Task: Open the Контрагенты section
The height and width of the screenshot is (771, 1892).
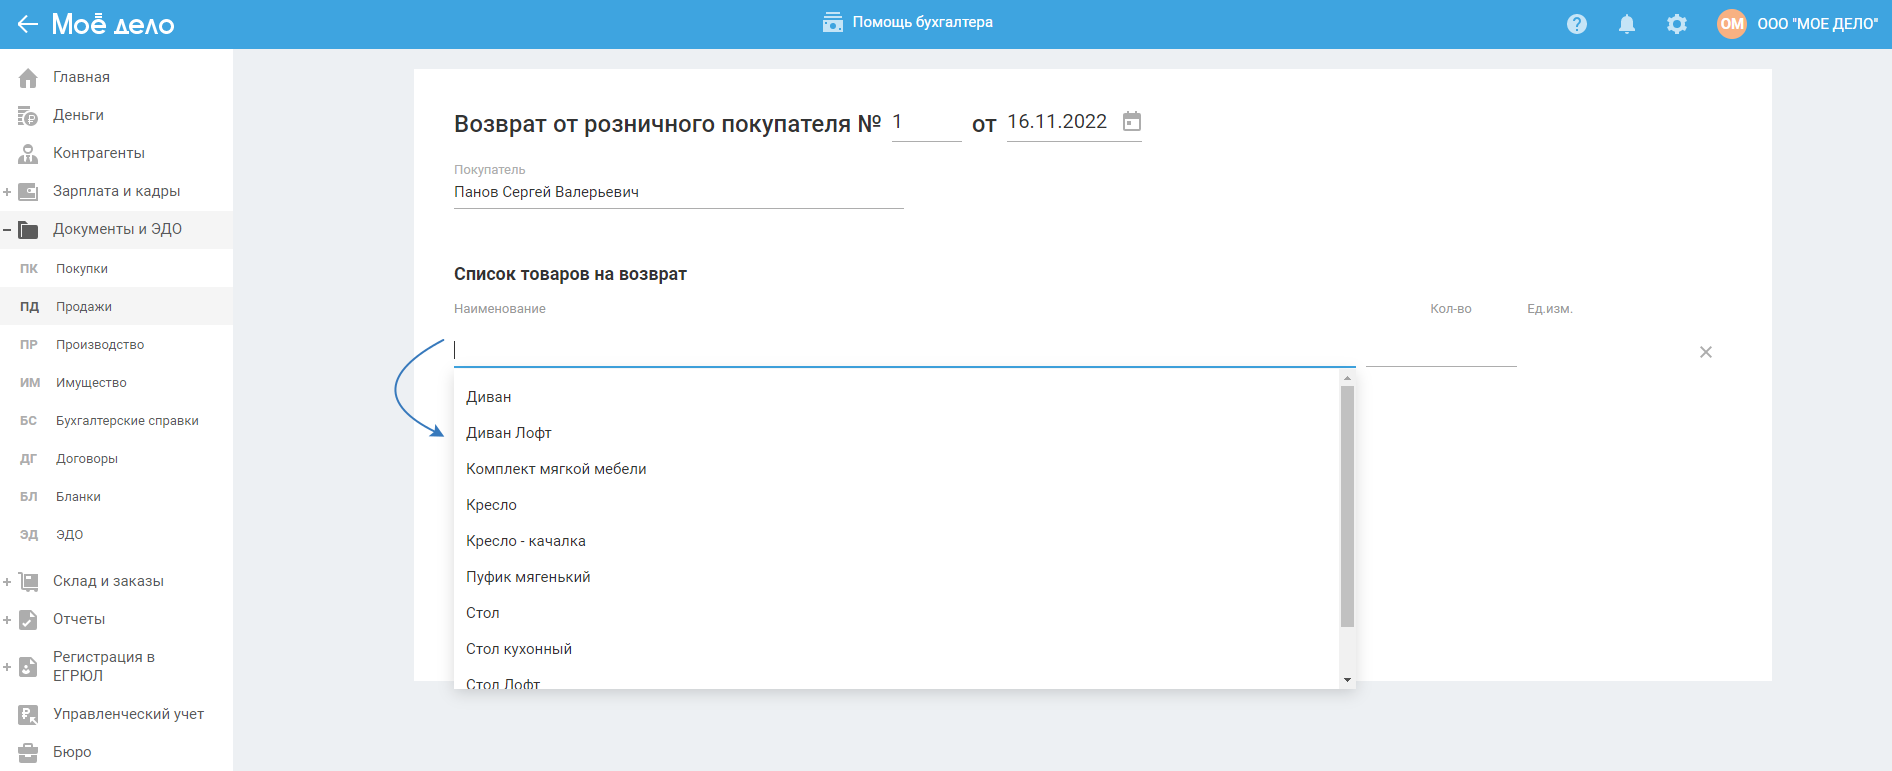Action: [99, 153]
